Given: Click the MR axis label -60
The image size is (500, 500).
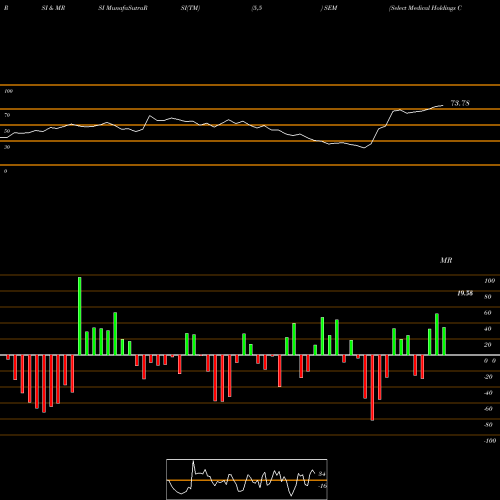Looking at the screenshot, I should pos(488,409).
